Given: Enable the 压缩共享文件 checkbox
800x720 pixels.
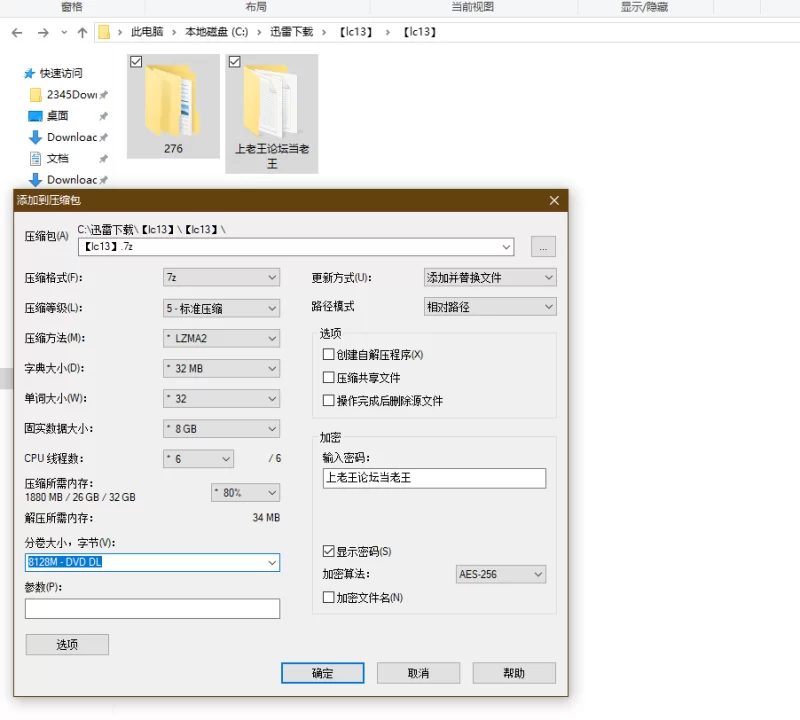Looking at the screenshot, I should tap(329, 378).
